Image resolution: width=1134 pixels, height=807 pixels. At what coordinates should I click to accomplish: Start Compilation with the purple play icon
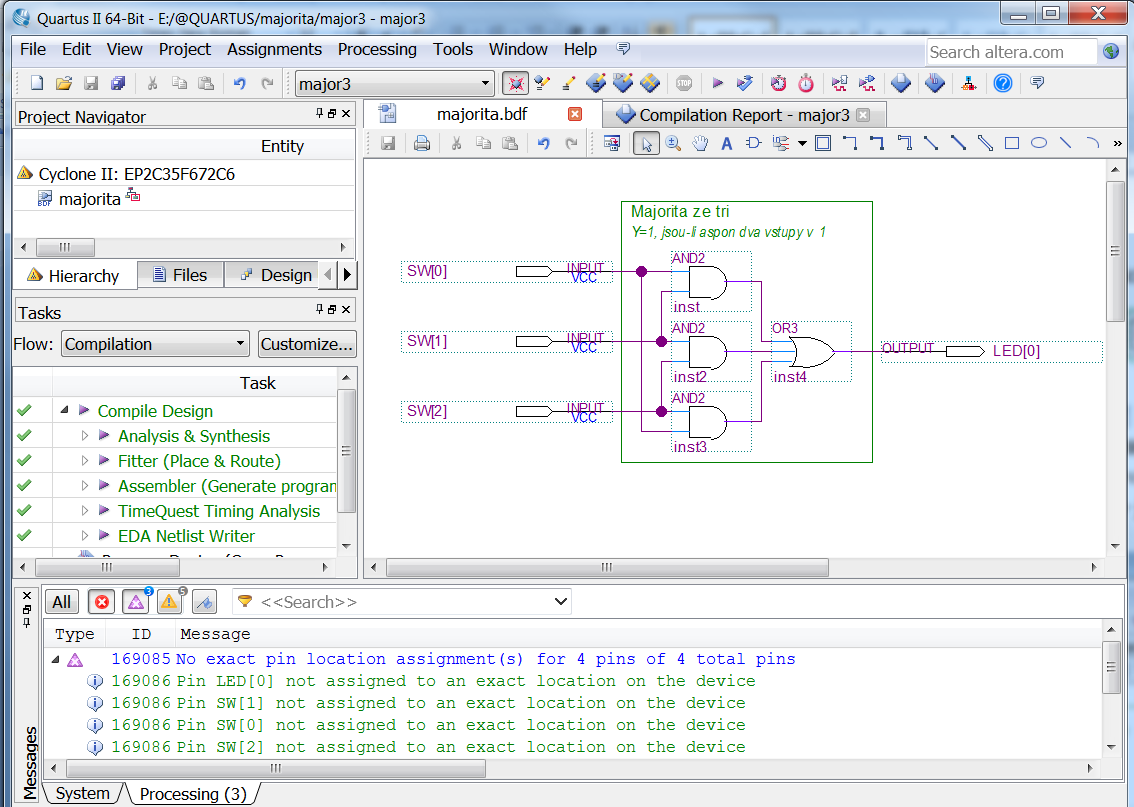pos(717,83)
